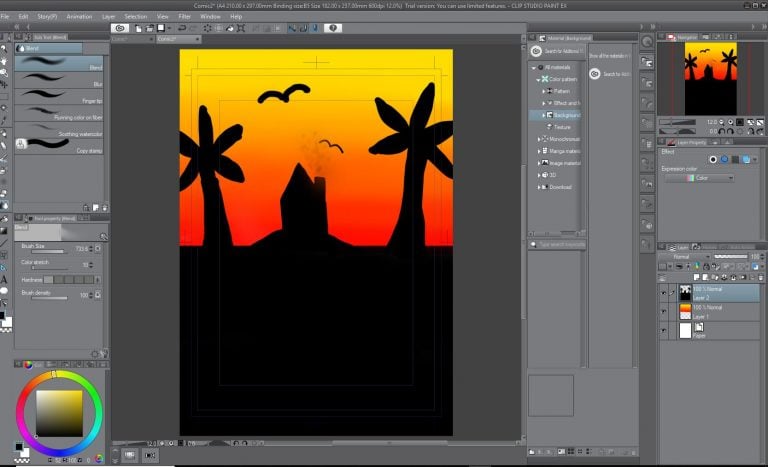Pick the Copy stamp sub tool

[58, 144]
